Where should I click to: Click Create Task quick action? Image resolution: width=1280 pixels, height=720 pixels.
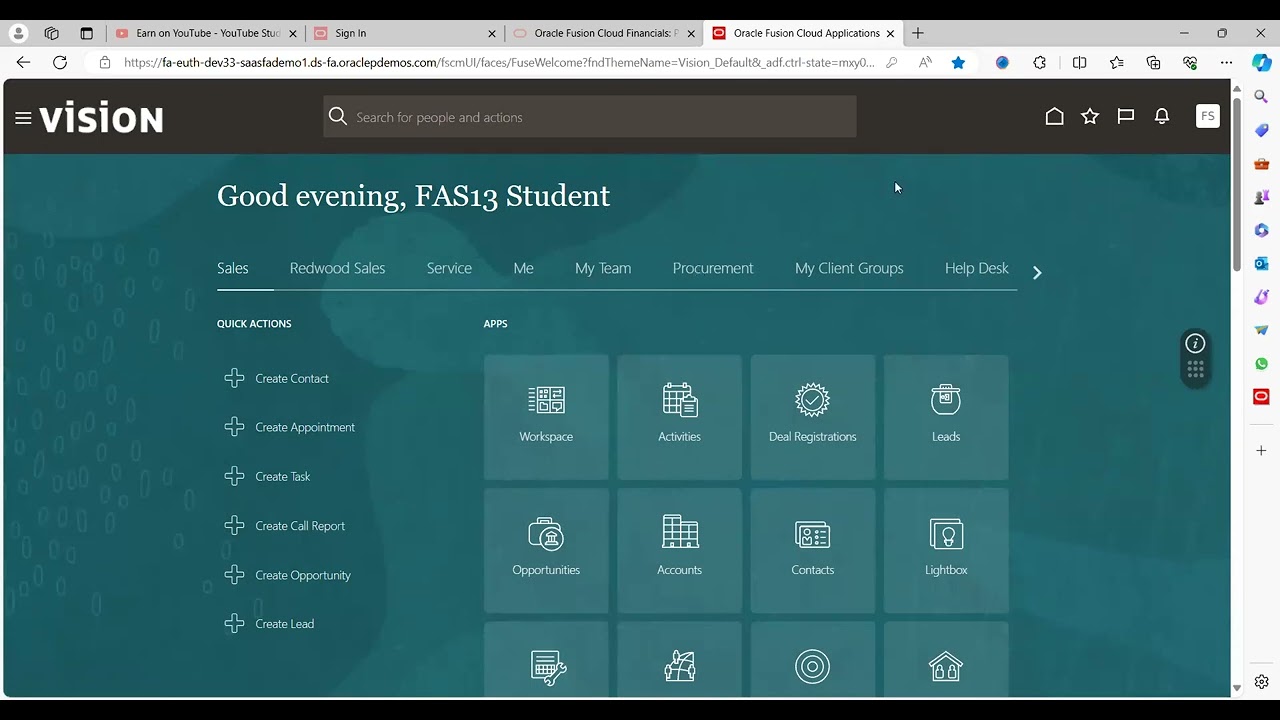[283, 476]
